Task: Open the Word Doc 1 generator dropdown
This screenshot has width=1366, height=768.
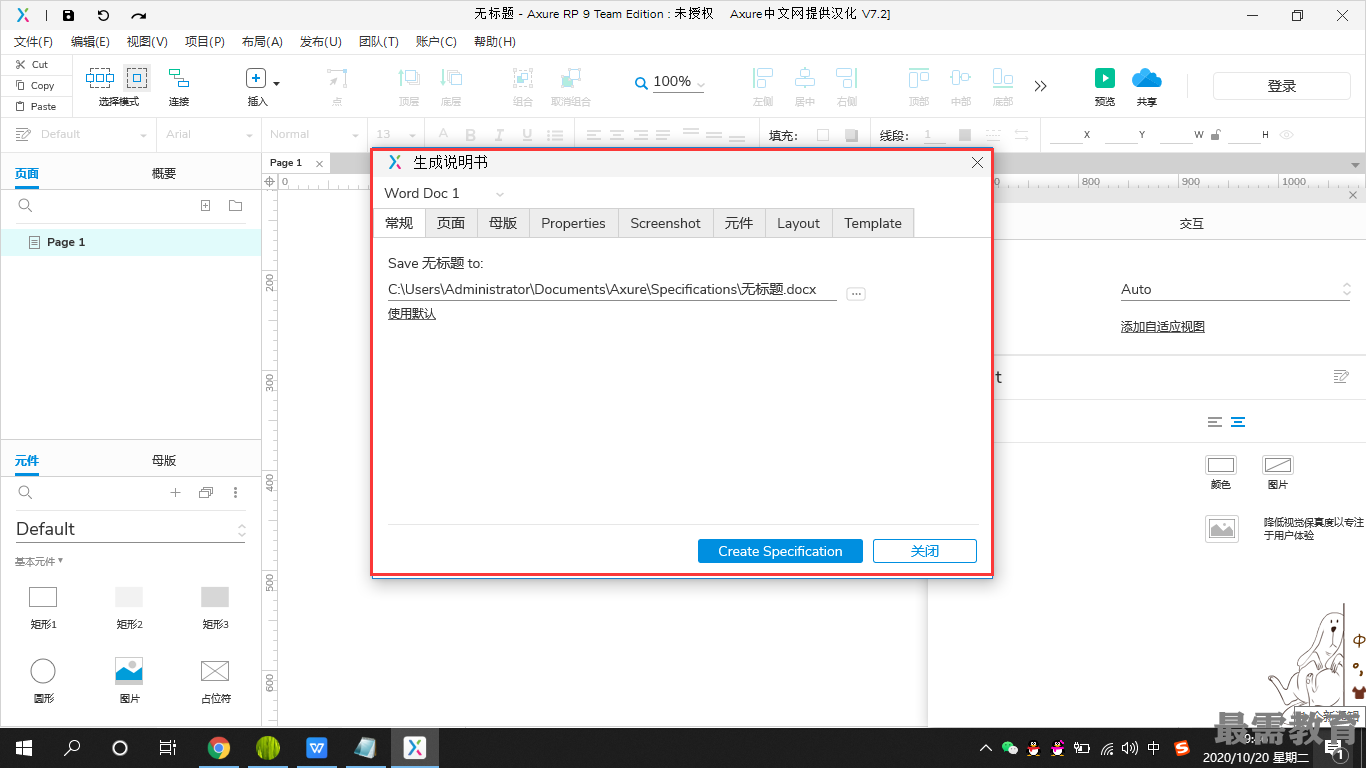Action: click(445, 193)
